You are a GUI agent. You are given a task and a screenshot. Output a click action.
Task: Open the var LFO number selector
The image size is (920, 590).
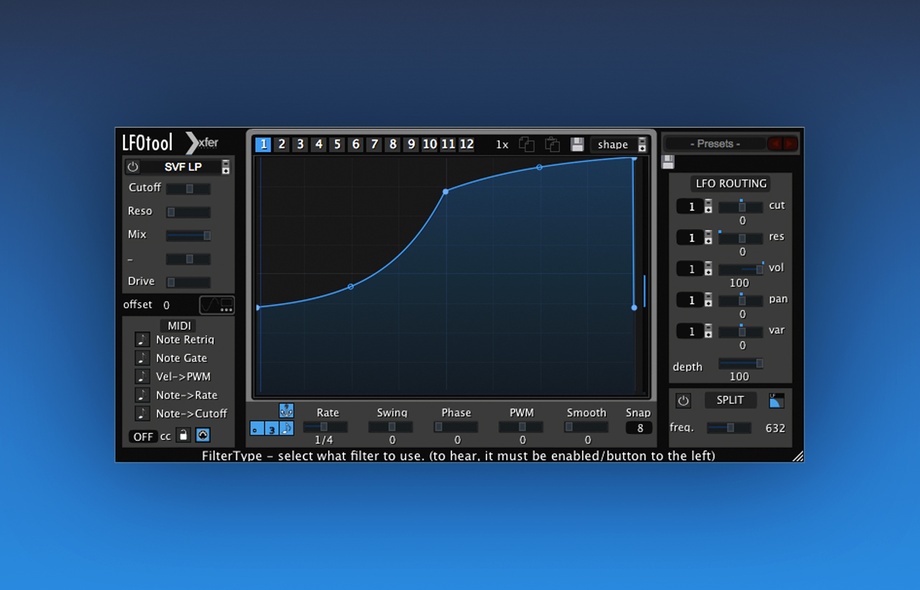coord(695,331)
